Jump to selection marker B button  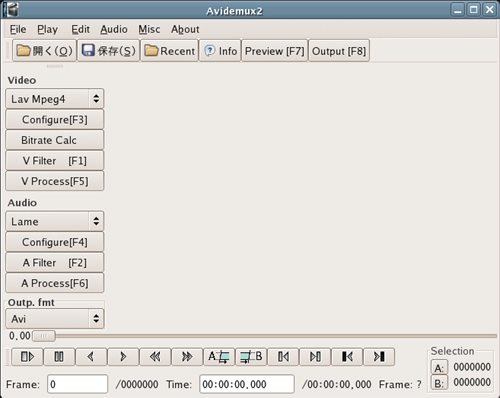tap(439, 383)
